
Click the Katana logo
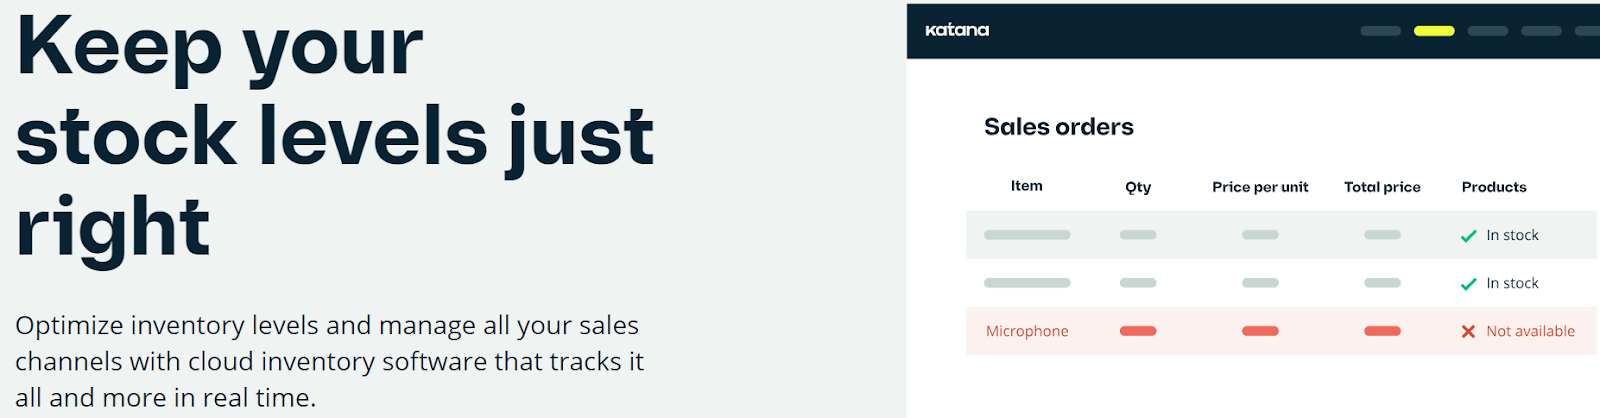(x=957, y=30)
